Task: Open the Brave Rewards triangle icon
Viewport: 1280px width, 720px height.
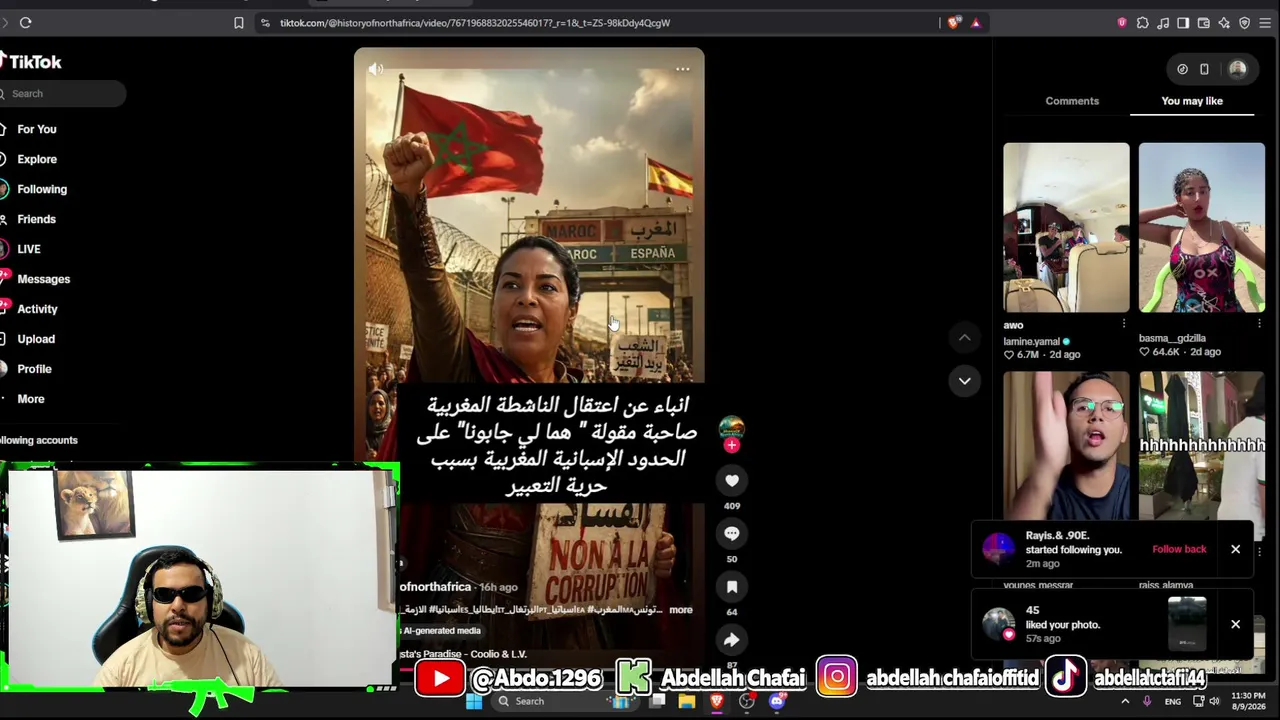Action: 976,23
